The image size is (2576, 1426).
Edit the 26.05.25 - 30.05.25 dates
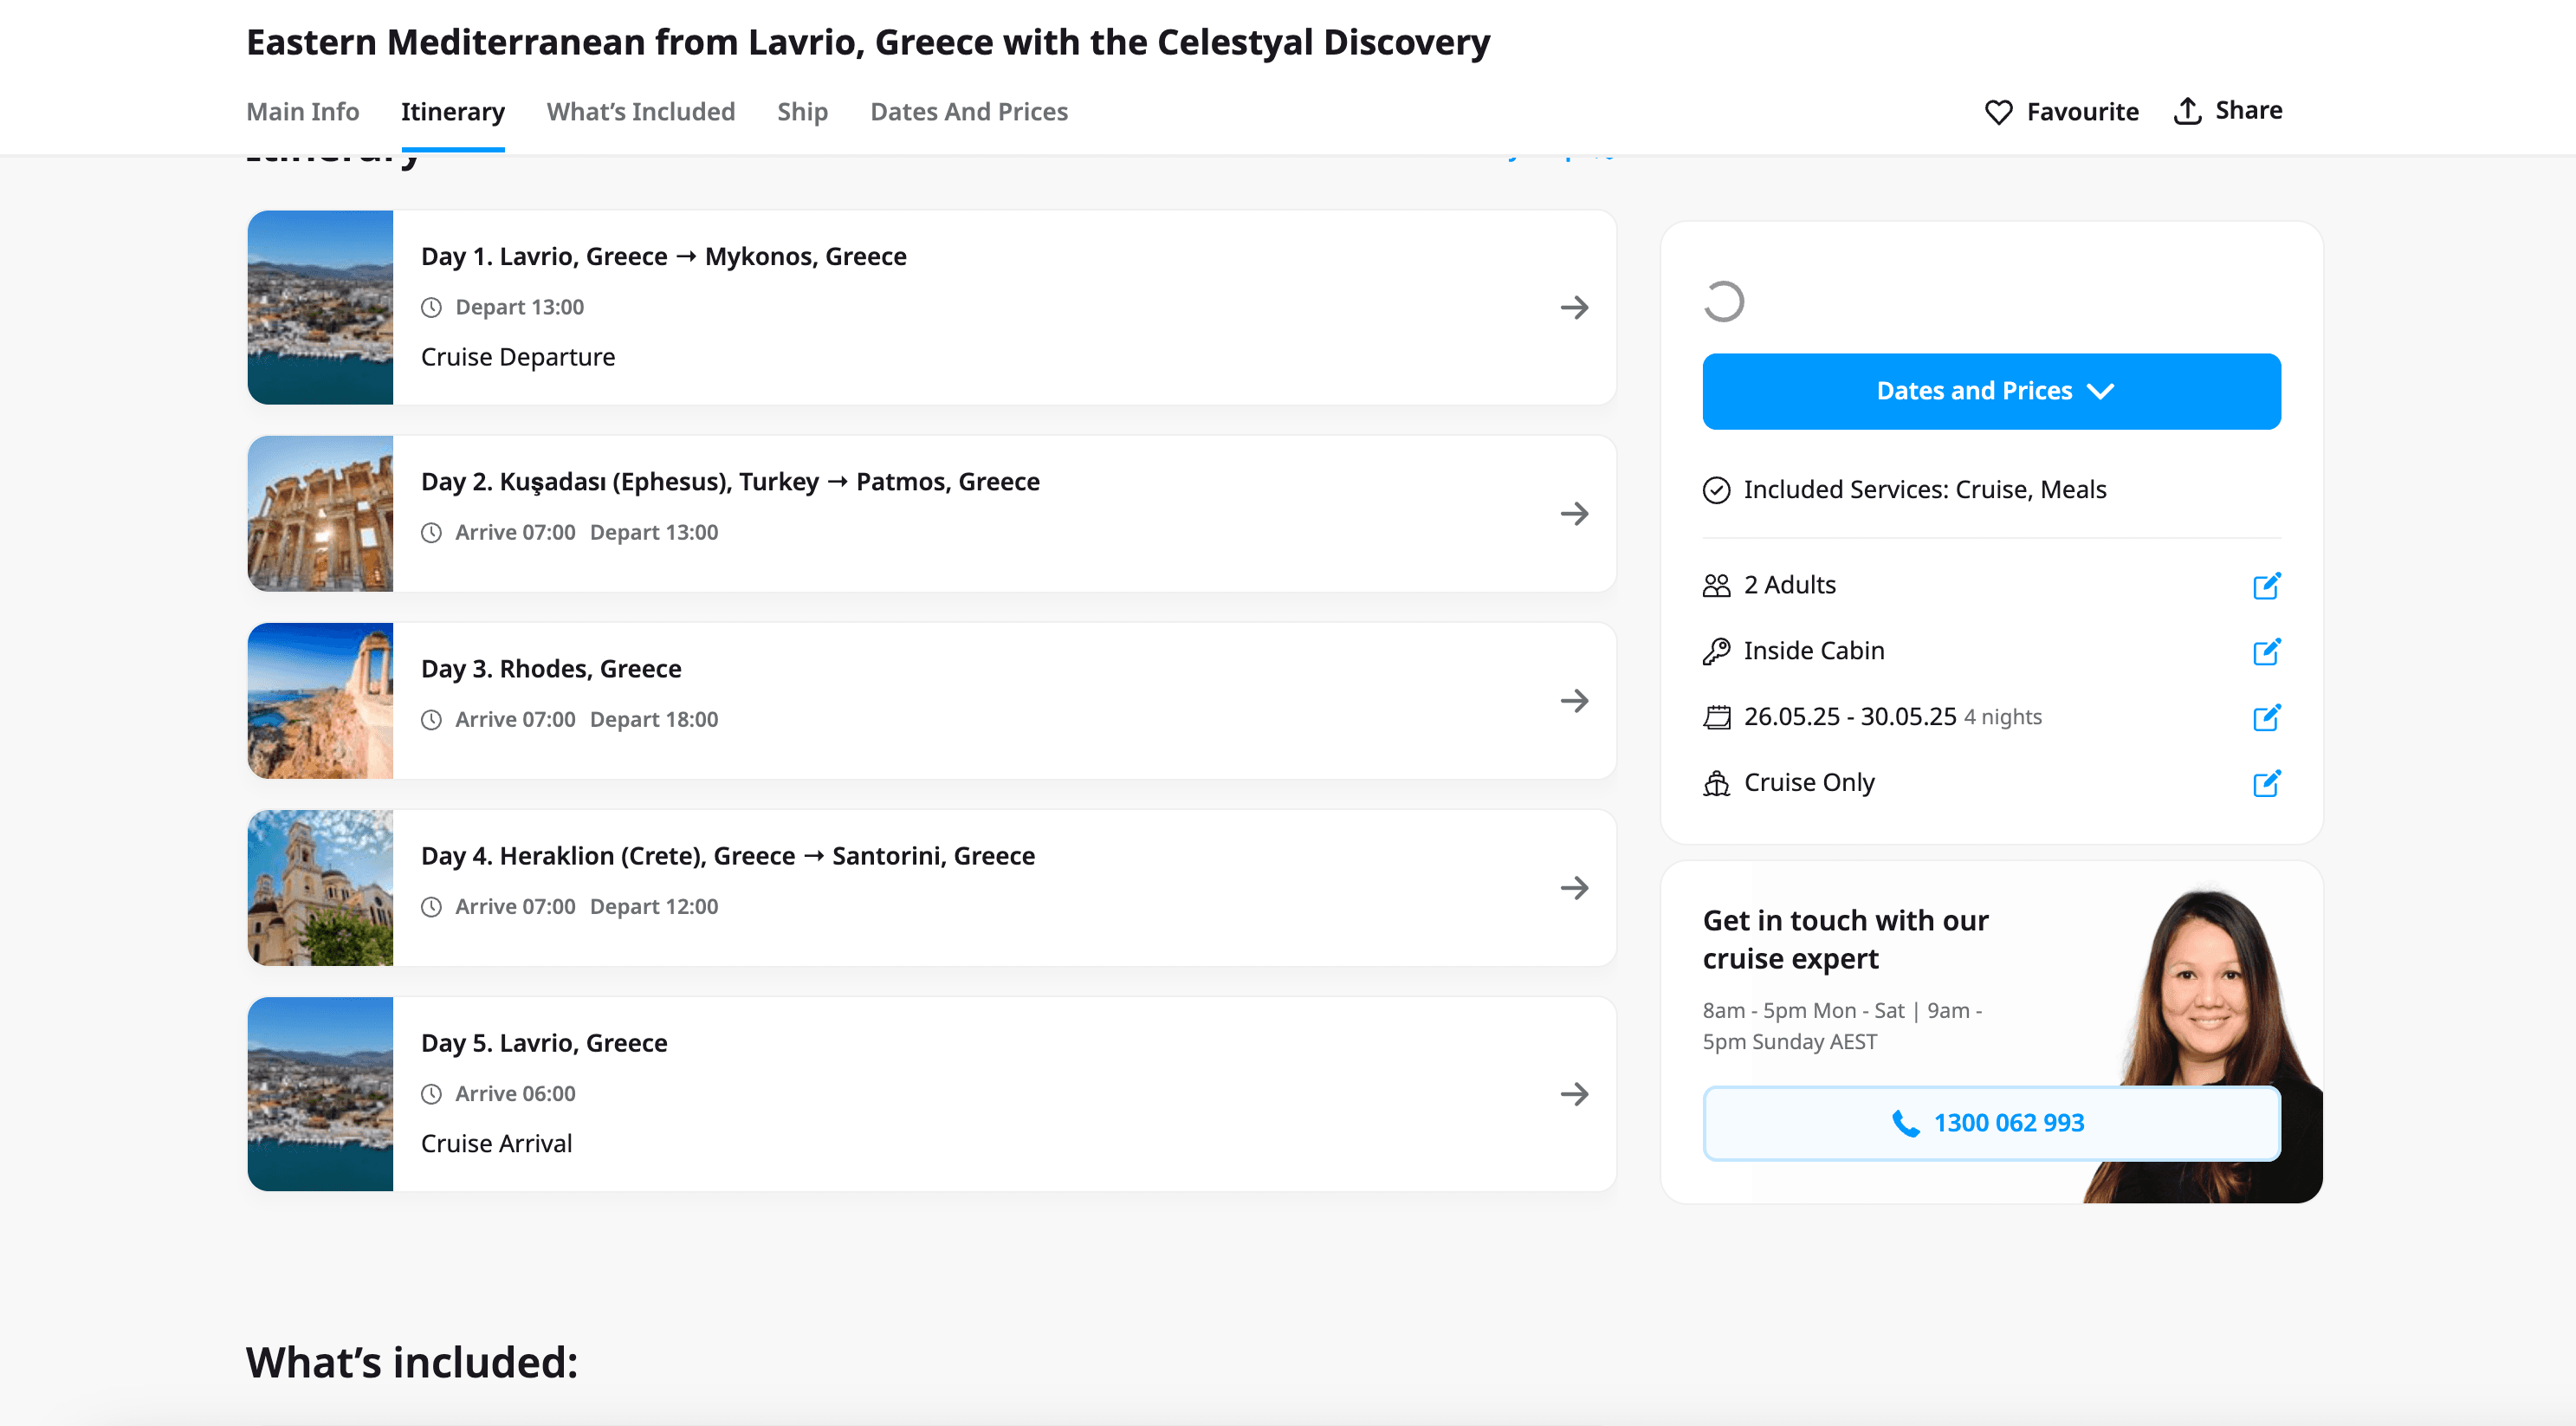[x=2265, y=718]
